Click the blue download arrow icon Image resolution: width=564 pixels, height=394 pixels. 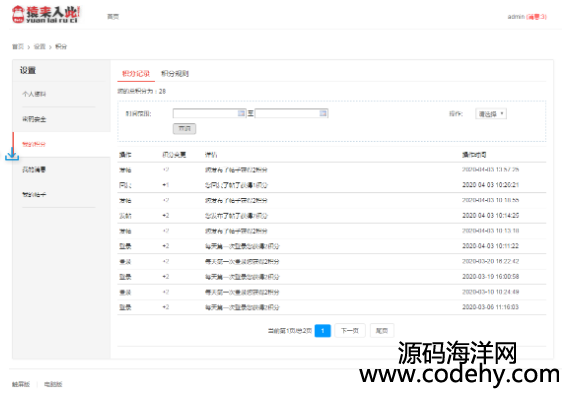(12, 154)
